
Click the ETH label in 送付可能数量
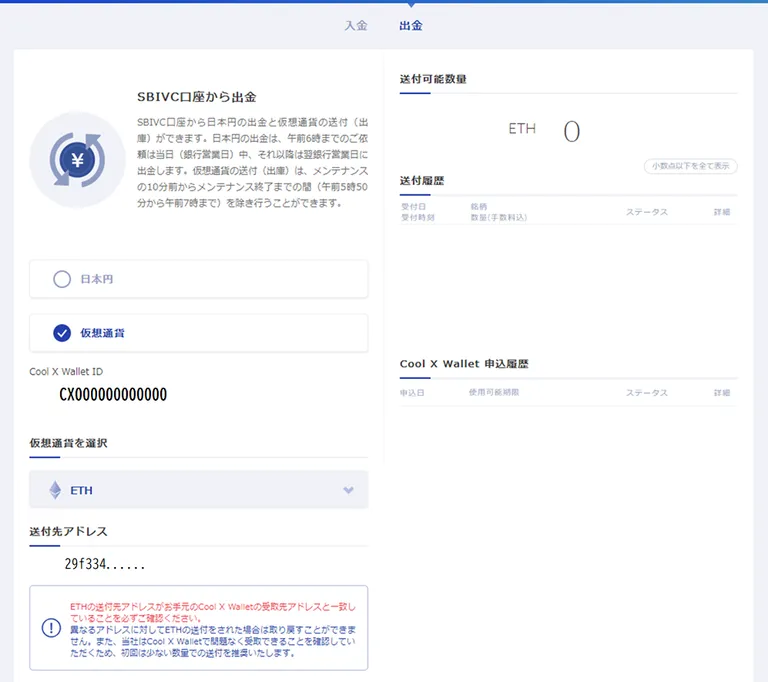point(522,129)
